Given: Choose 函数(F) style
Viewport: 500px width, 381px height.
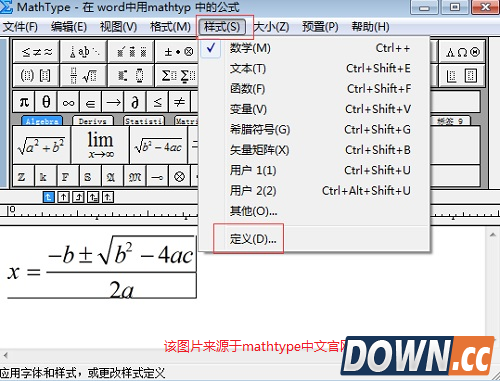Looking at the screenshot, I should point(314,89).
